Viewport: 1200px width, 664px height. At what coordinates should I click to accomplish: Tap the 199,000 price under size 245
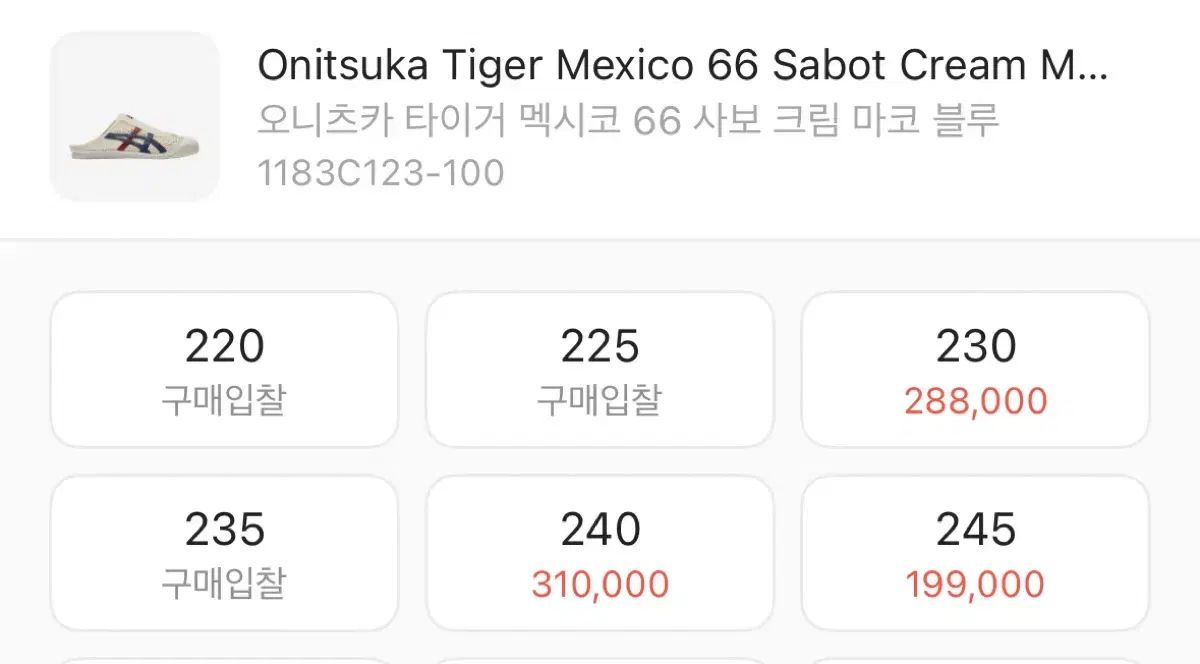coord(976,584)
